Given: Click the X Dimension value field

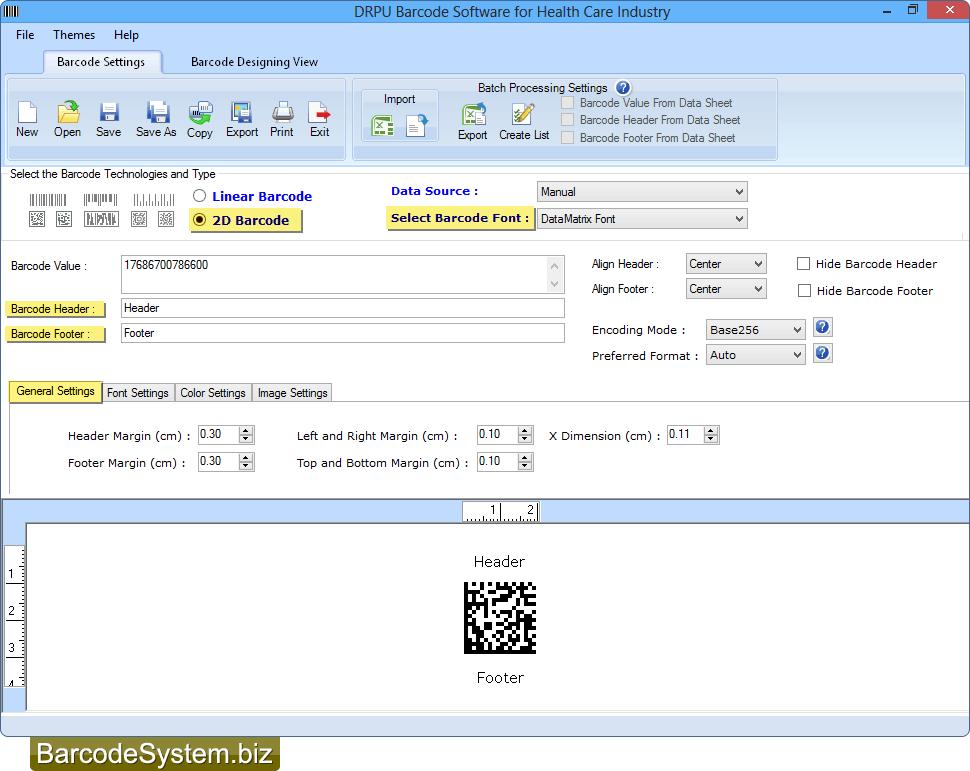Looking at the screenshot, I should pyautogui.click(x=685, y=435).
